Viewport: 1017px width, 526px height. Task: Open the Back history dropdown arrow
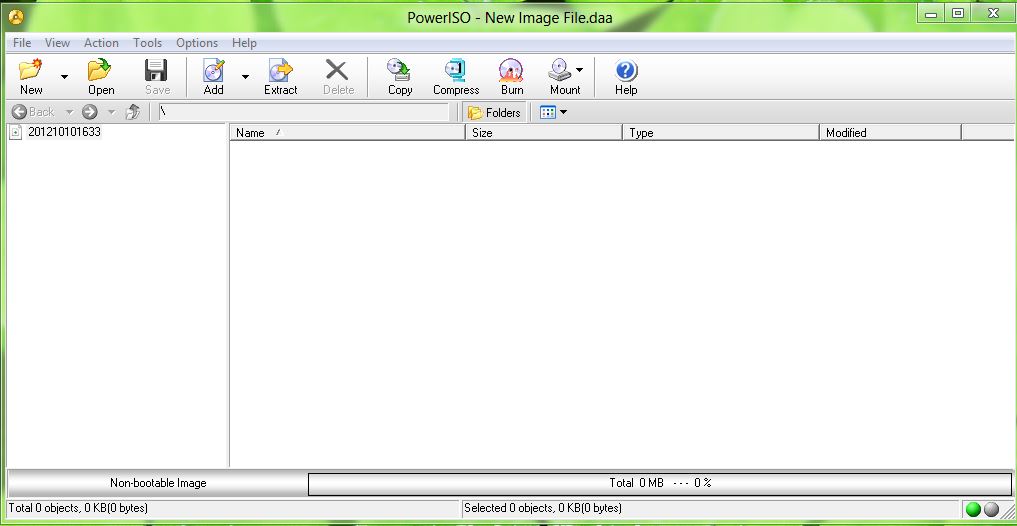point(69,112)
